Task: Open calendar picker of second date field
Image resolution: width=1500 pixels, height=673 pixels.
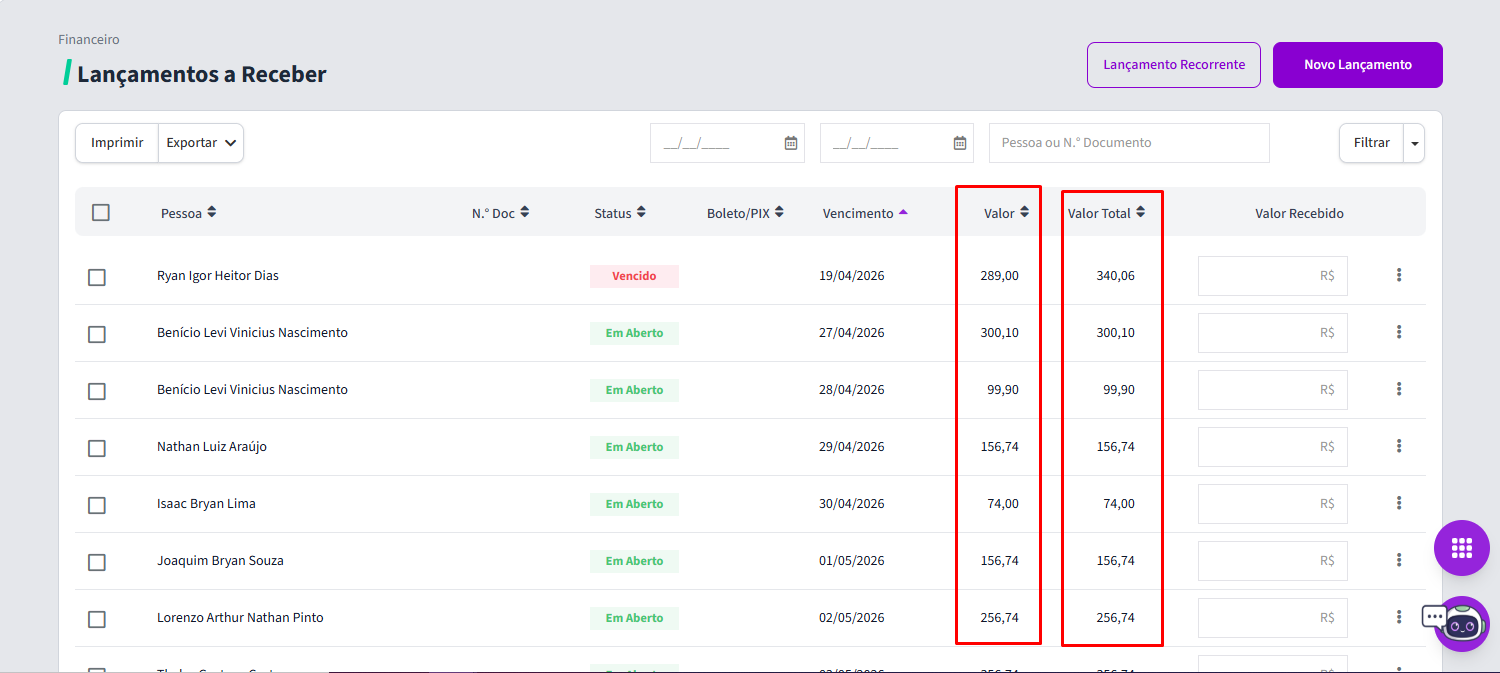Action: click(960, 143)
